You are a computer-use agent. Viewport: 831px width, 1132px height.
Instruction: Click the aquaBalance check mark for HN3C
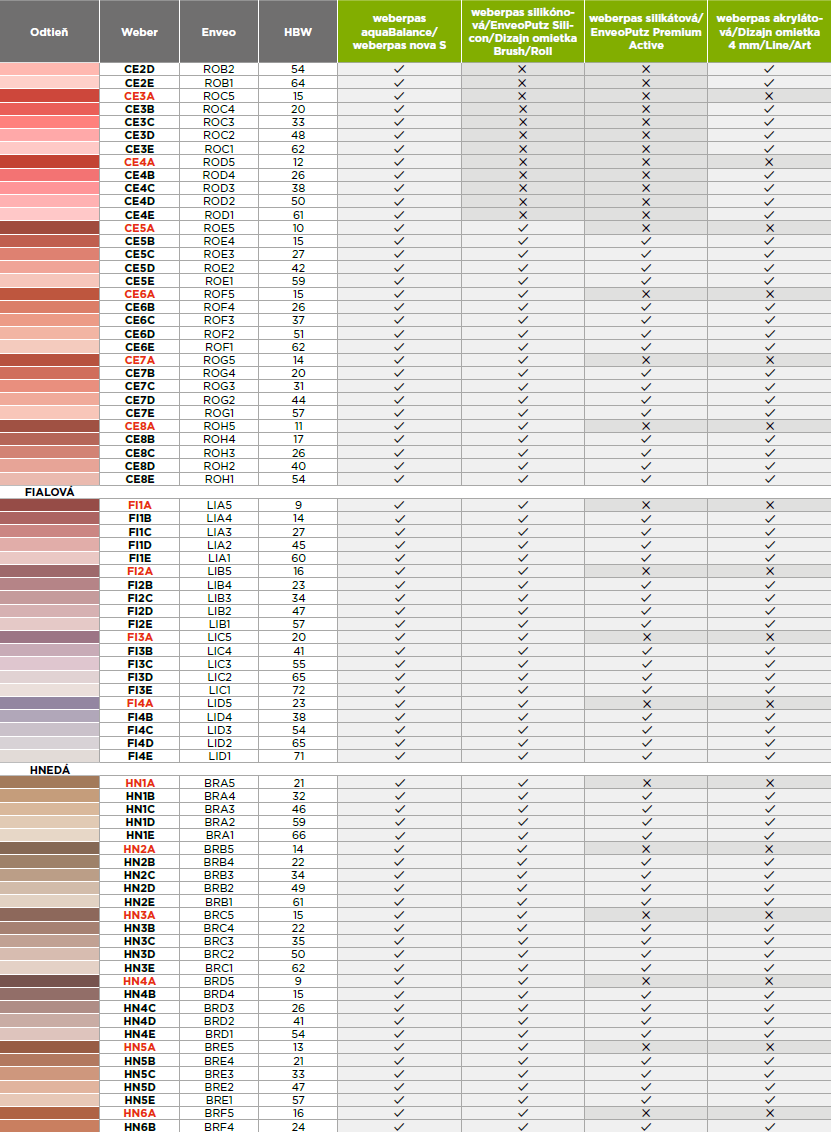pos(399,941)
